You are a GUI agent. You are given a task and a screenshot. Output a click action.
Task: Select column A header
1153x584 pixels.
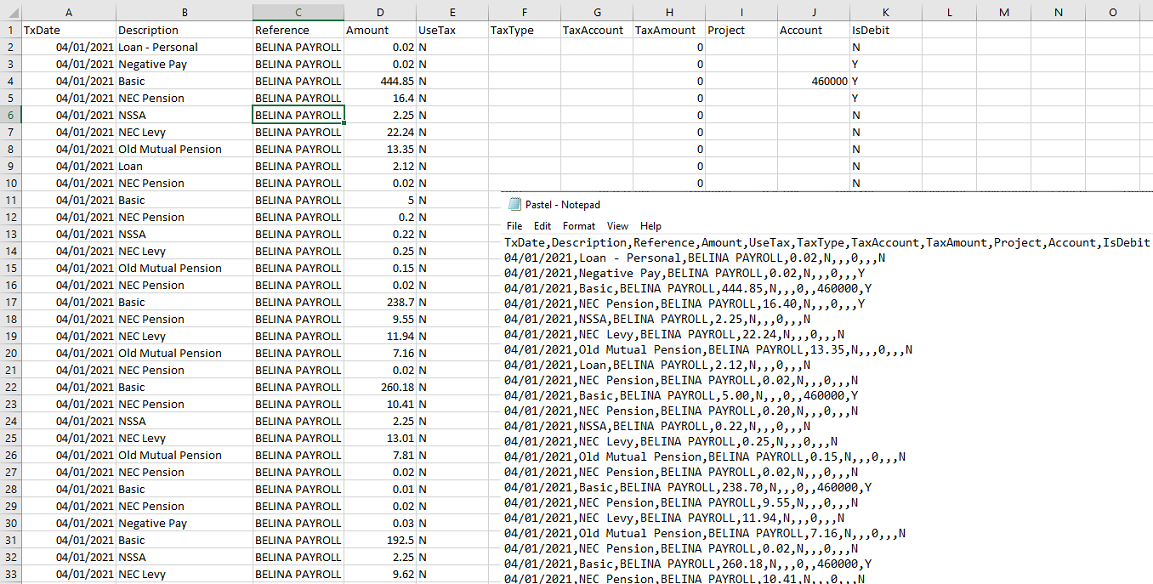click(x=69, y=13)
